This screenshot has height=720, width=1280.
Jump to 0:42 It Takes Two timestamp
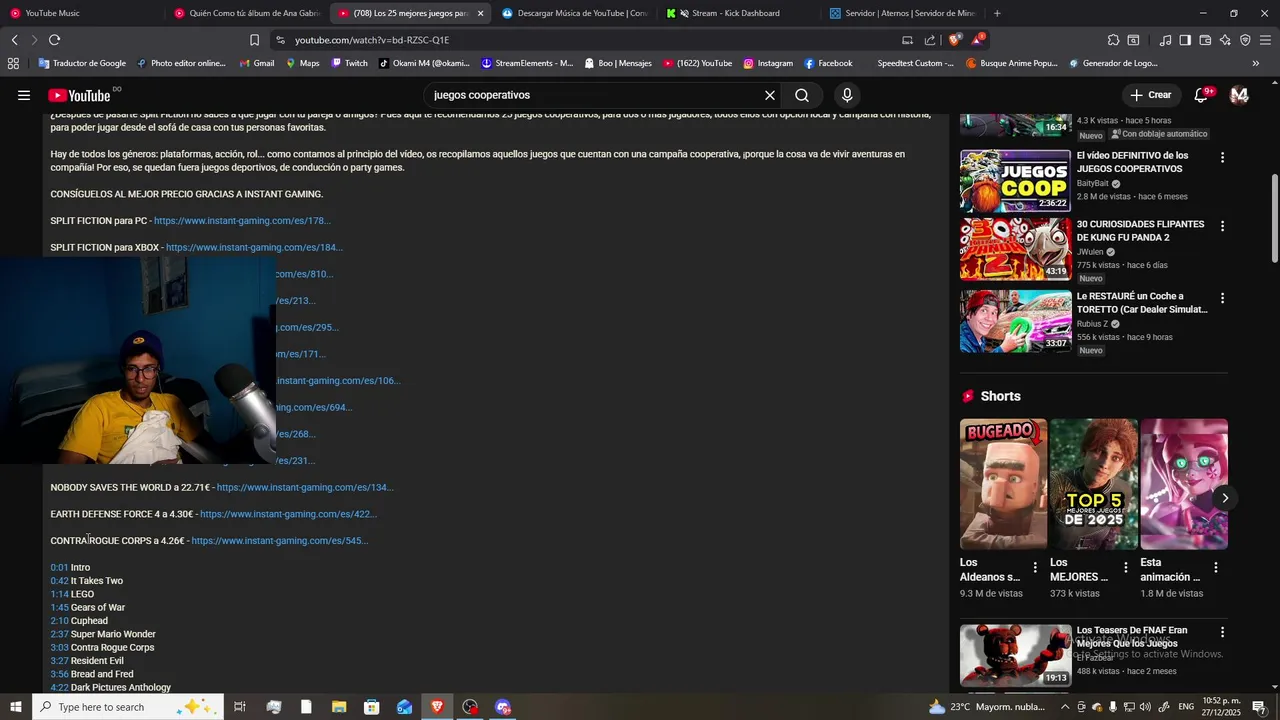tap(59, 581)
